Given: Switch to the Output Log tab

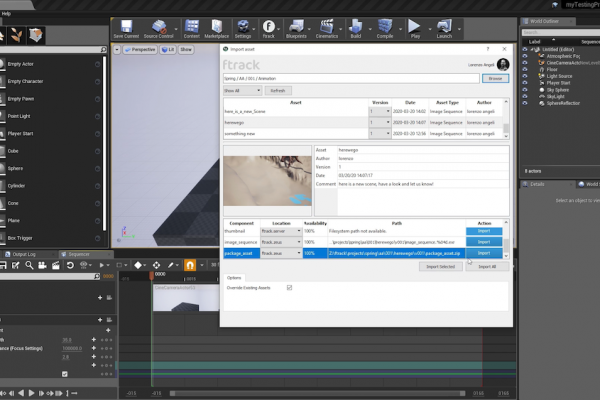Looking at the screenshot, I should tap(24, 254).
